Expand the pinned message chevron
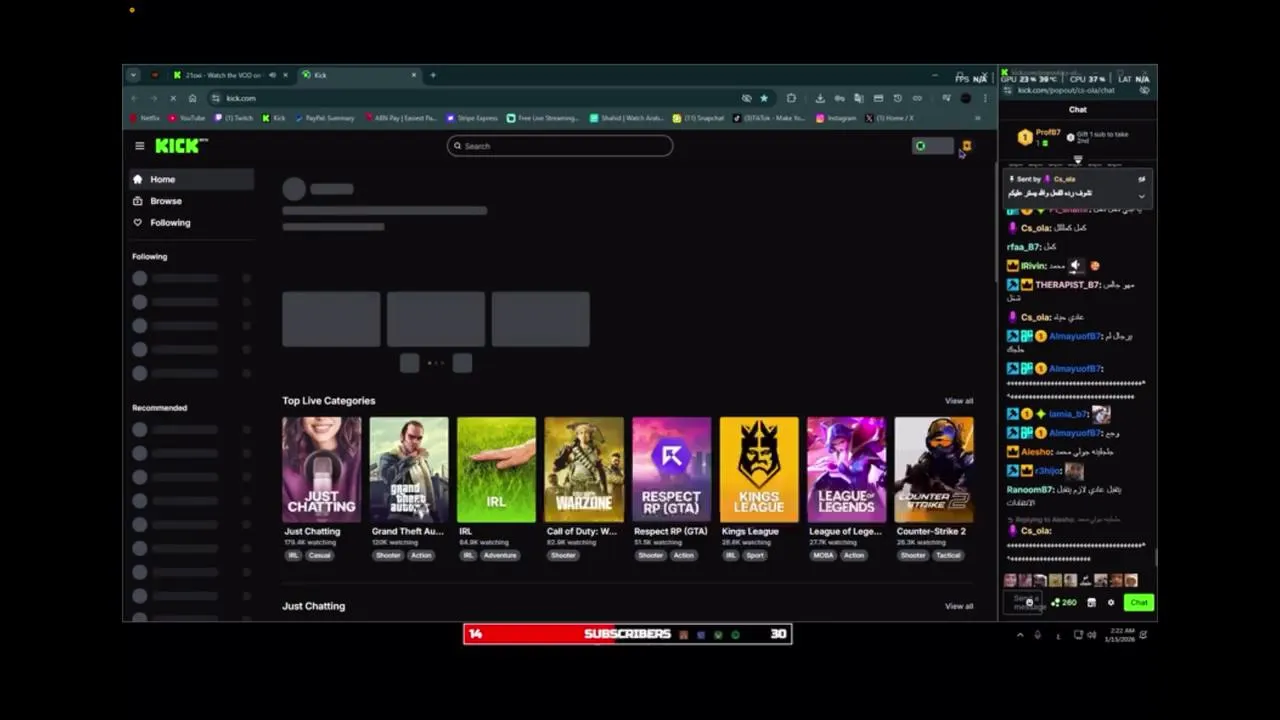 click(1141, 195)
